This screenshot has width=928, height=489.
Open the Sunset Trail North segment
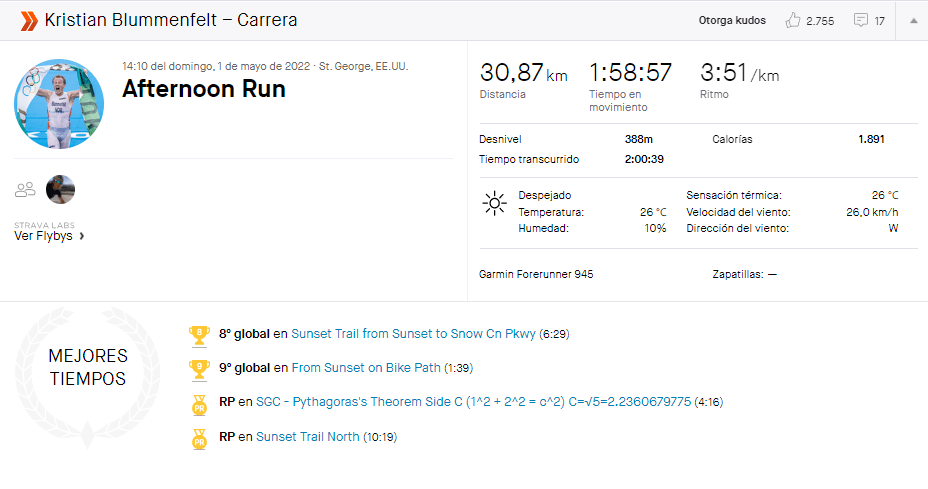tap(307, 437)
